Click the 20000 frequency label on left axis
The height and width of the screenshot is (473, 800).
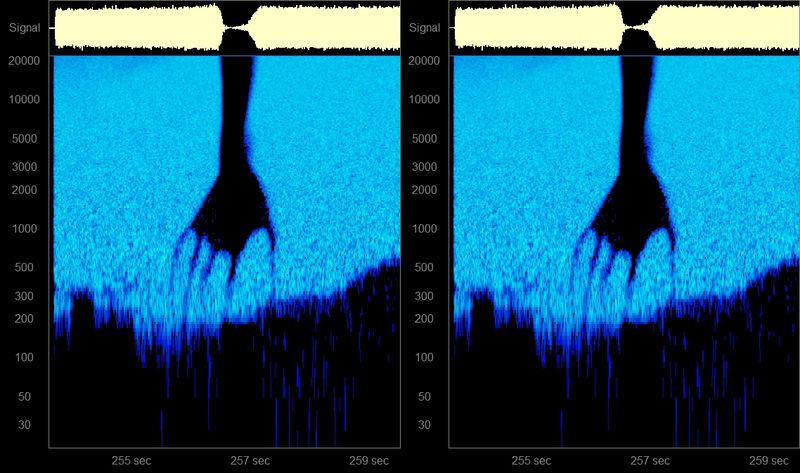coord(24,61)
